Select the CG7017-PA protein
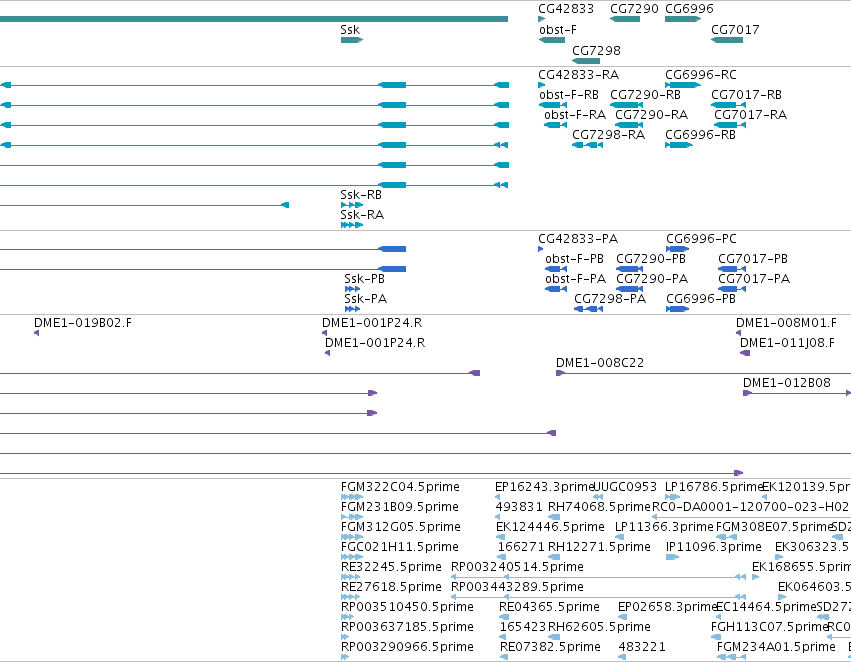Screen dimensions: 851x662 pos(732,289)
